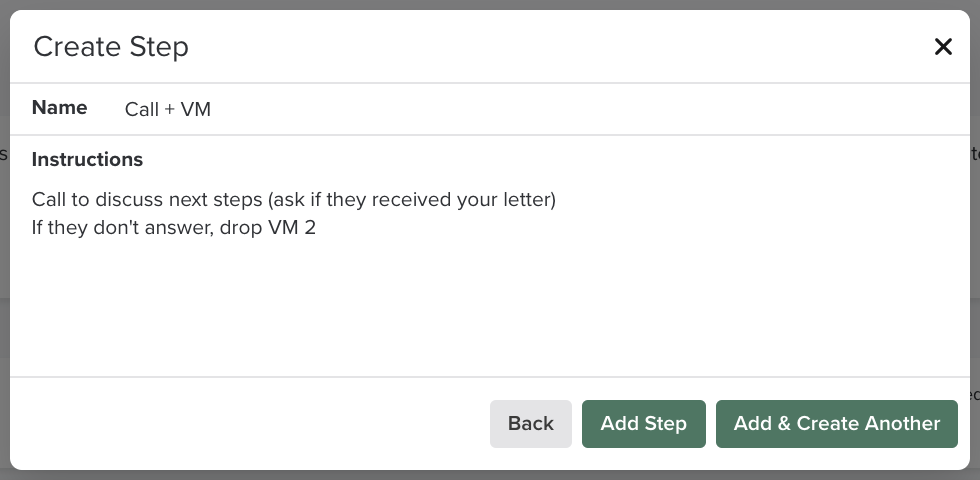Click Add & Create Another button
This screenshot has height=480, width=980.
click(836, 423)
